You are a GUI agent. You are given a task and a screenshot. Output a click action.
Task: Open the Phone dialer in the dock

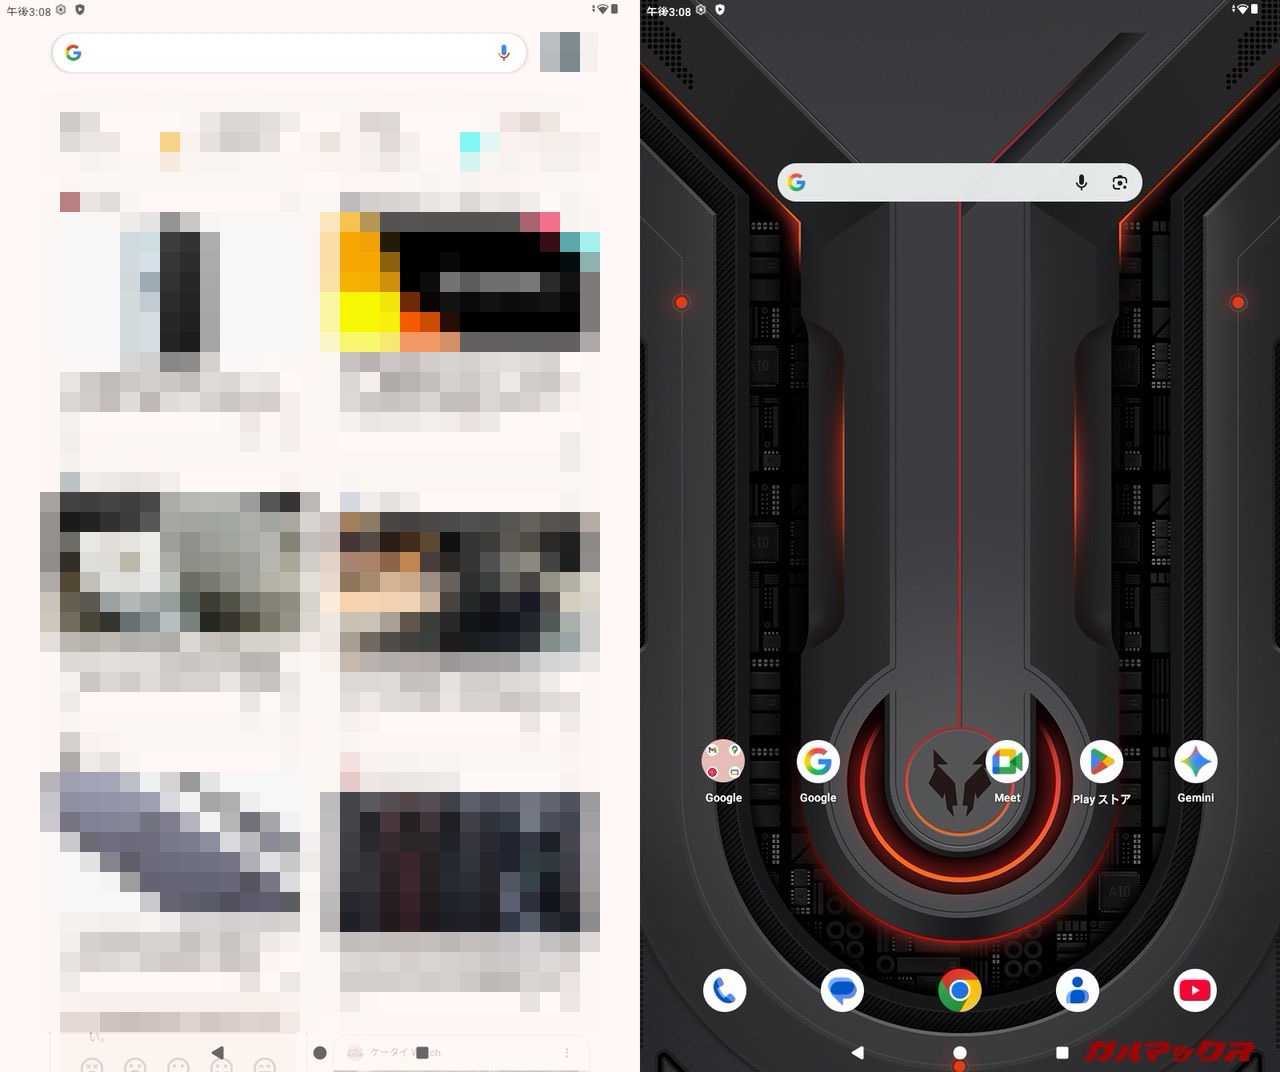click(x=724, y=990)
